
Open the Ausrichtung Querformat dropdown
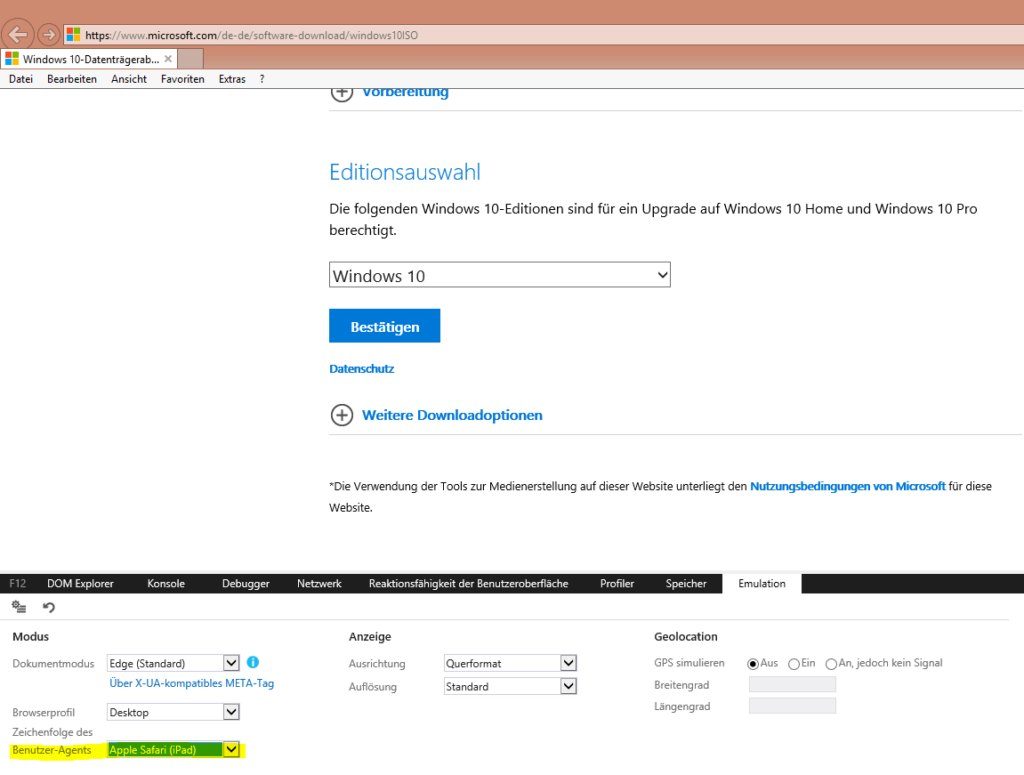[x=568, y=663]
